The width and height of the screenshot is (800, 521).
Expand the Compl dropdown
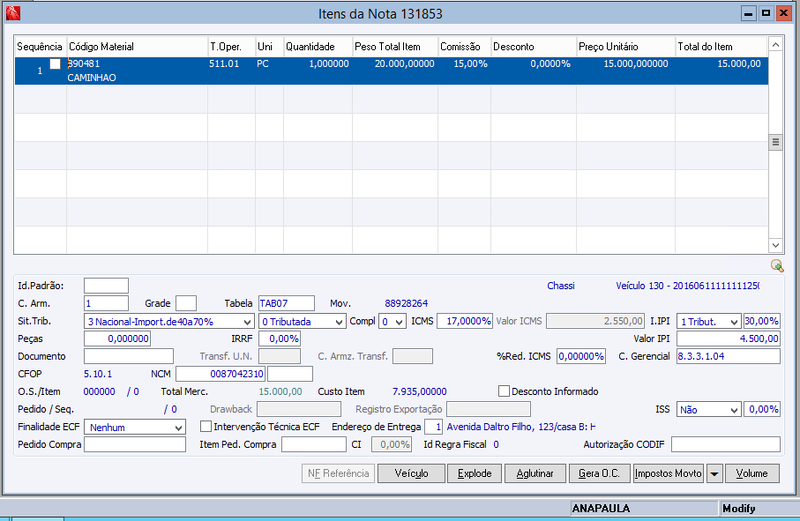coord(392,321)
